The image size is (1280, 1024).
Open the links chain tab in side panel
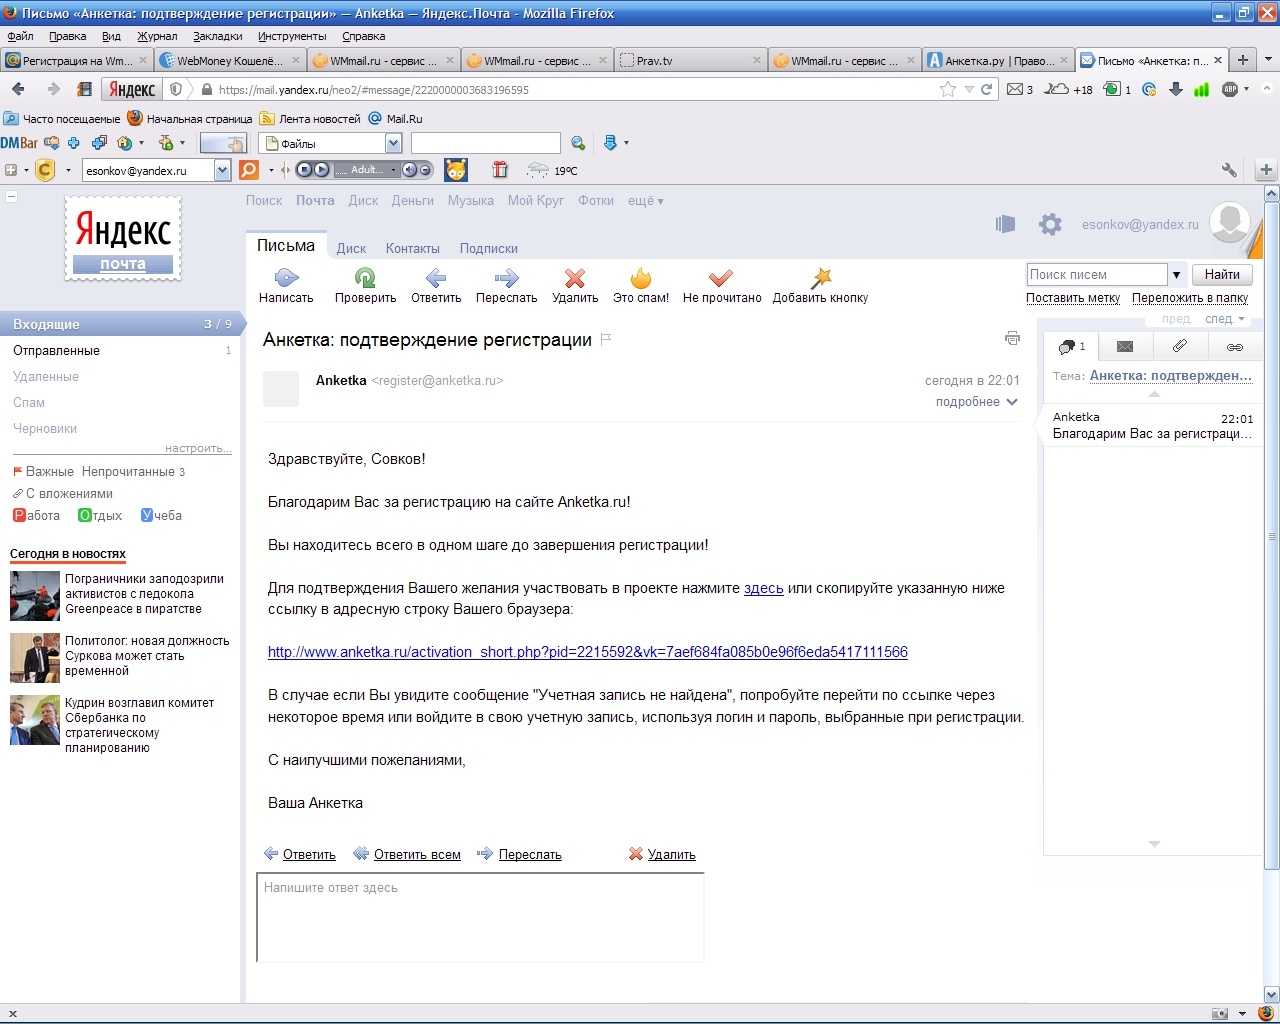pos(1235,347)
